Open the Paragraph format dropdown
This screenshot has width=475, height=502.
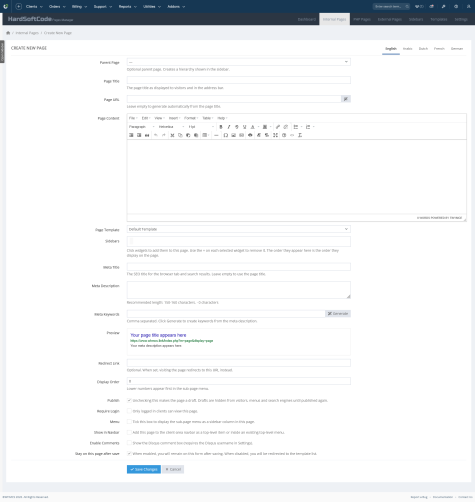142,127
